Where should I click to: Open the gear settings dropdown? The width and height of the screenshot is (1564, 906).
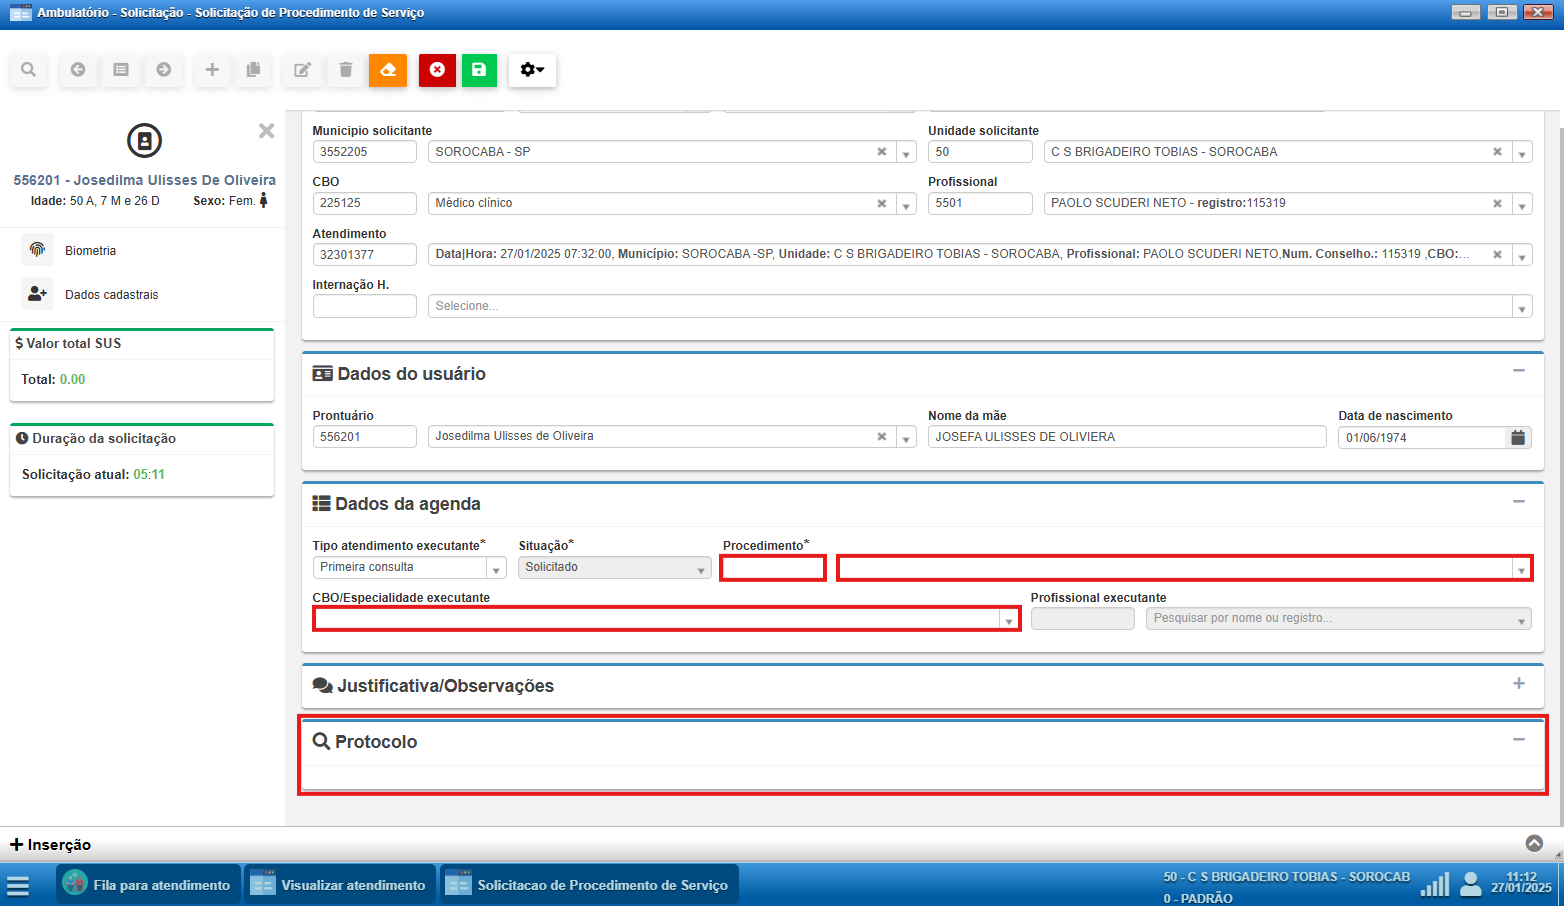coord(532,70)
